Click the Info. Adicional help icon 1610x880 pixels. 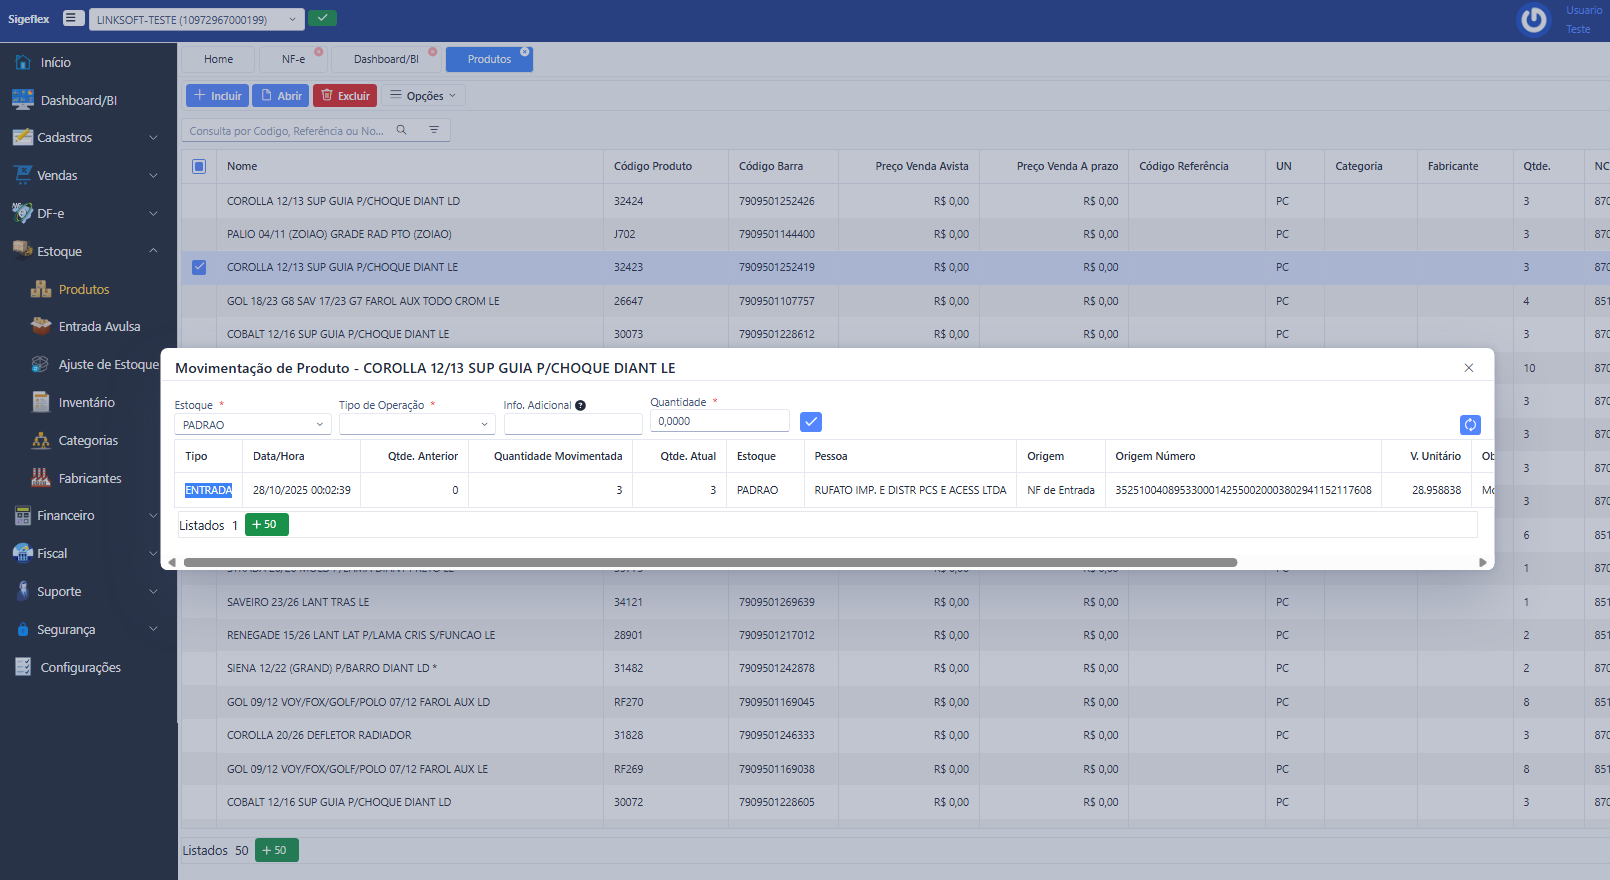[x=580, y=406]
